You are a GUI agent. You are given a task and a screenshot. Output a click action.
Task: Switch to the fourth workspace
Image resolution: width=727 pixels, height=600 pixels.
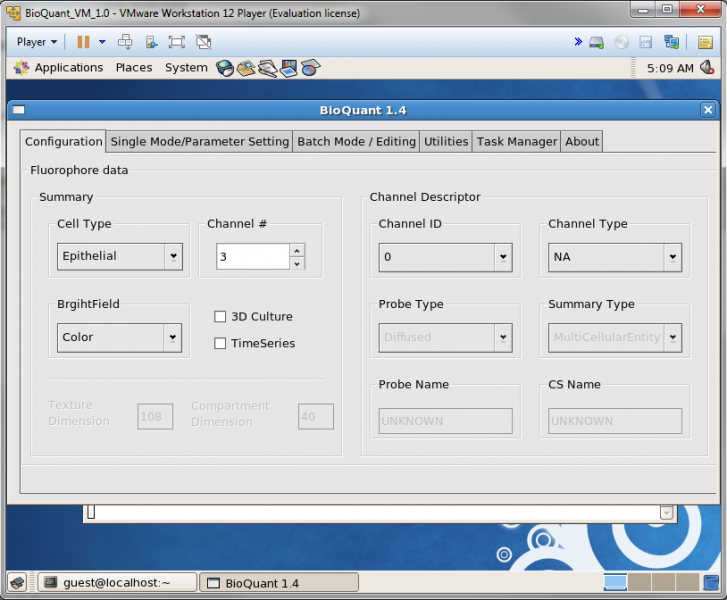[687, 582]
